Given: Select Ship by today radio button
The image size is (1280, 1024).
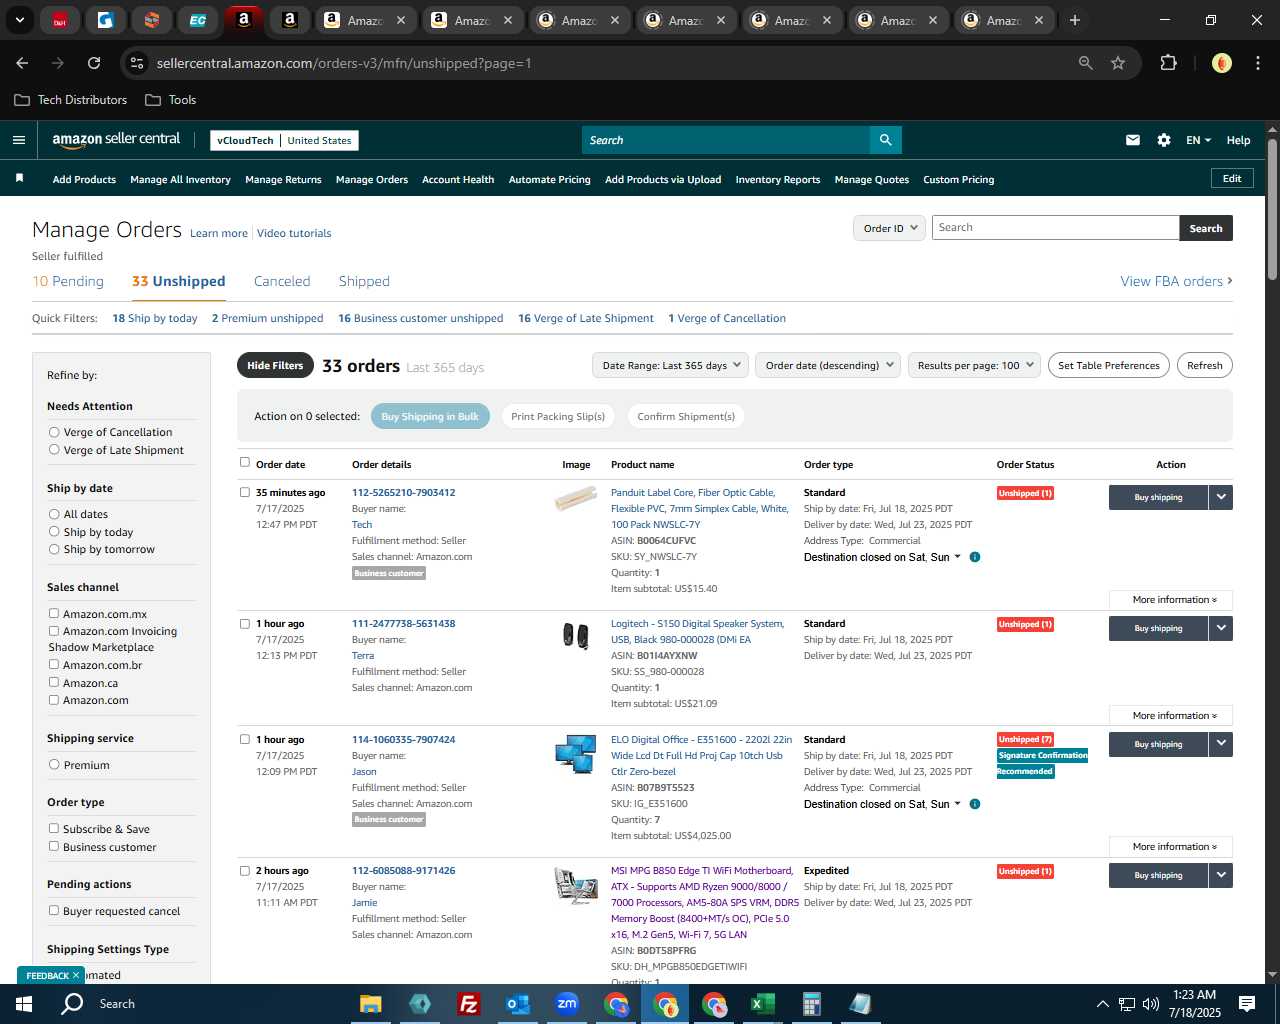Looking at the screenshot, I should pos(54,532).
